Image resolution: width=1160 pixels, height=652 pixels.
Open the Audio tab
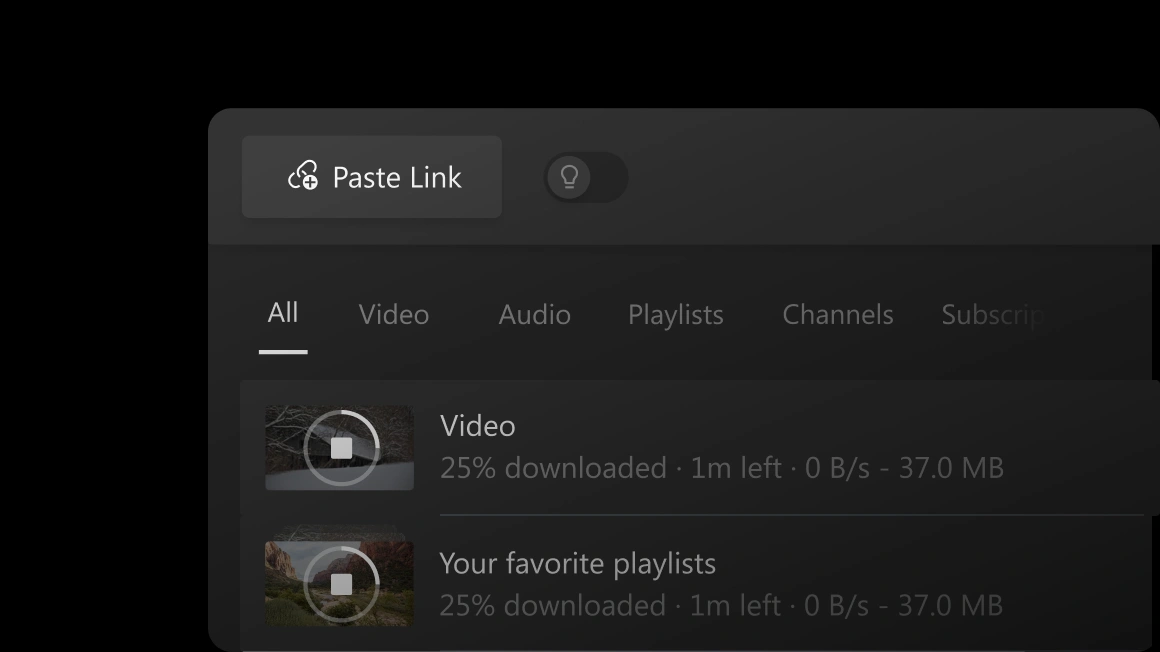point(534,315)
